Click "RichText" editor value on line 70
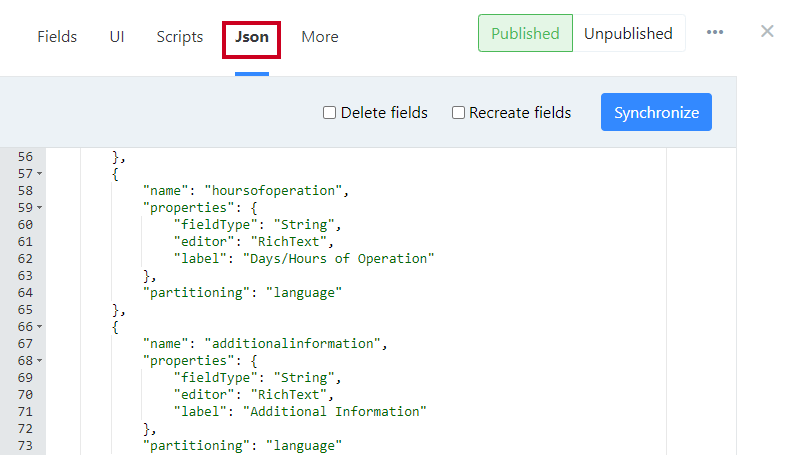 (x=288, y=395)
